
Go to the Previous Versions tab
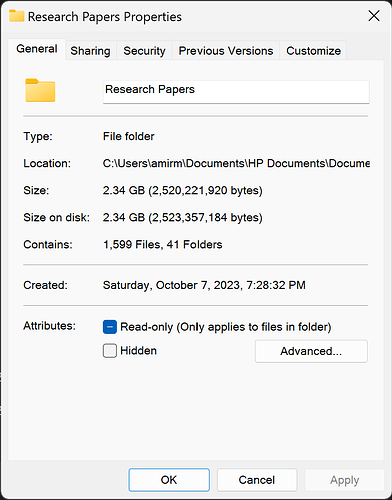[x=226, y=51]
